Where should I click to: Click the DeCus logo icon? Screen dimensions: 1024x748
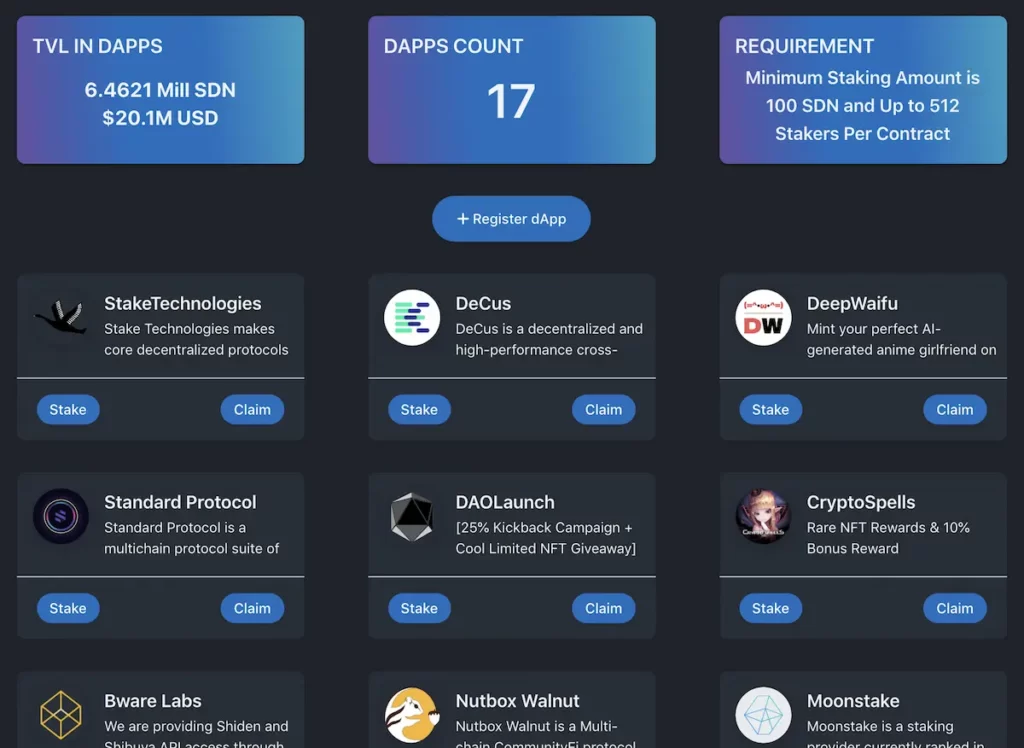[x=412, y=317]
